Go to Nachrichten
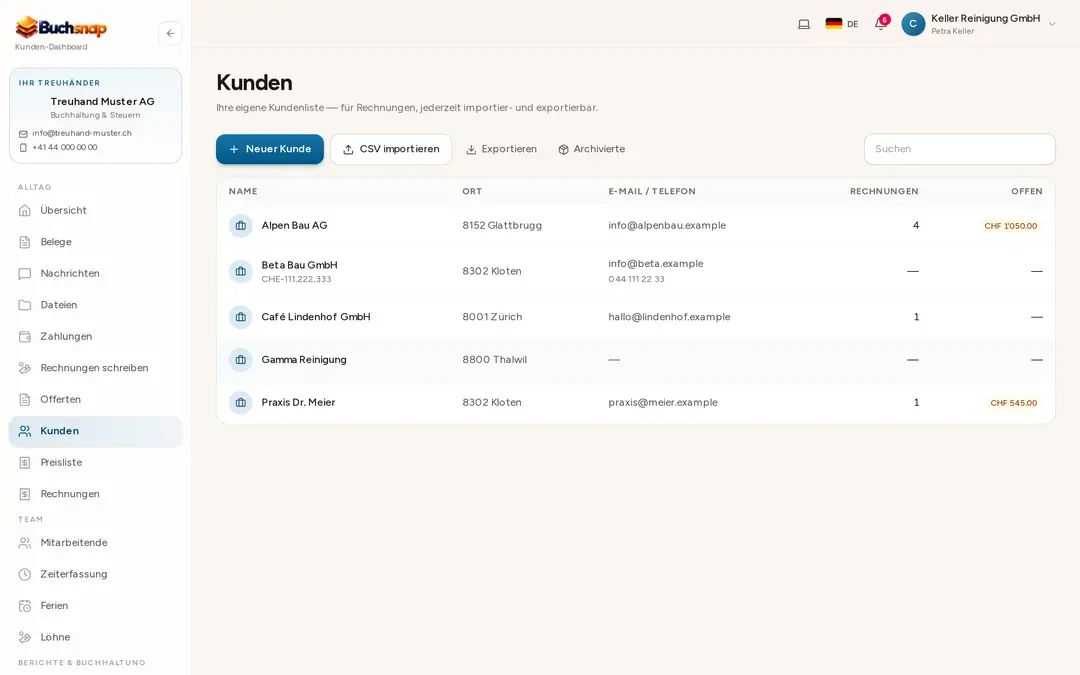This screenshot has width=1080, height=675. (96, 273)
